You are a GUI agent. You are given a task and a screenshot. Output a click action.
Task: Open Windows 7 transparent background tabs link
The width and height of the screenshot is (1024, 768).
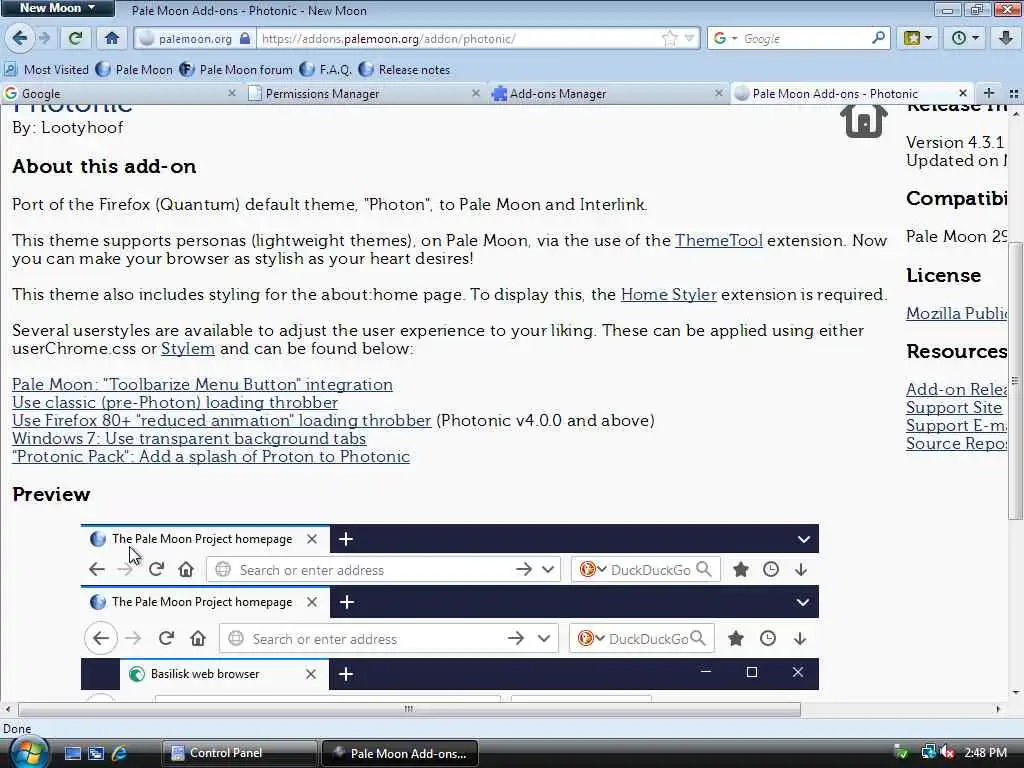(189, 438)
